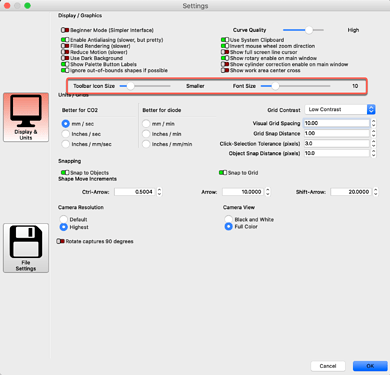390x375 pixels.
Task: Click the Ctrl-Arrow increment field
Action: point(135,192)
